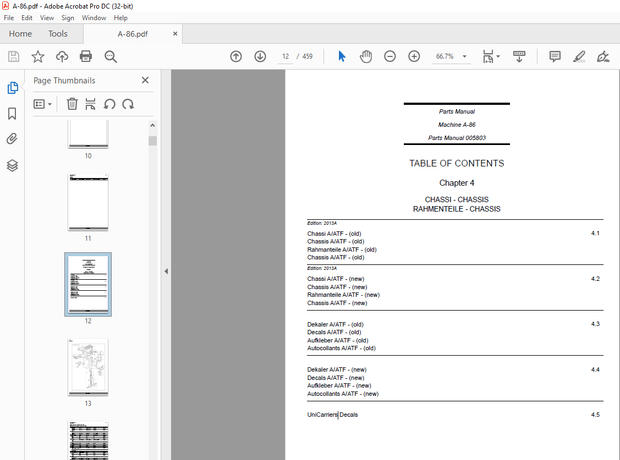
Task: Add file to starred with star icon
Action: [38, 57]
